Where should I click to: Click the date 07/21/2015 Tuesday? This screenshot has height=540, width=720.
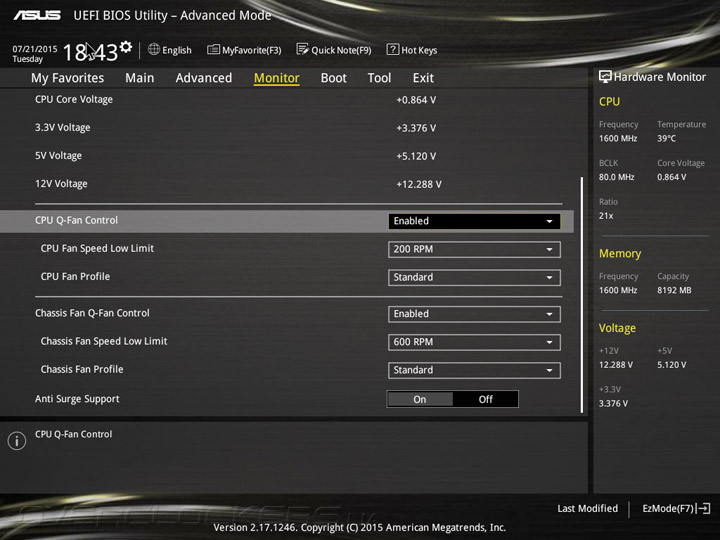click(x=34, y=54)
